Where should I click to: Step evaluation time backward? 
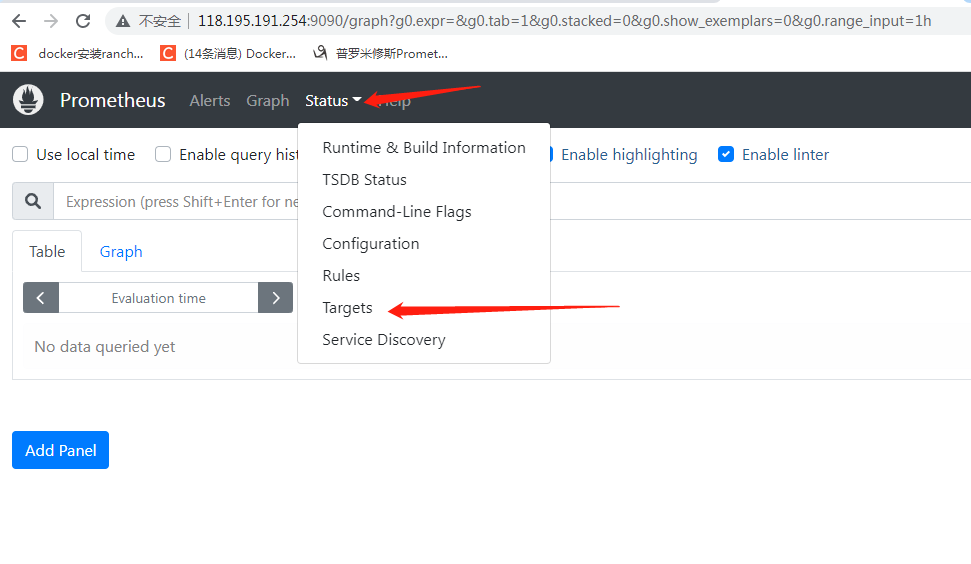(41, 298)
